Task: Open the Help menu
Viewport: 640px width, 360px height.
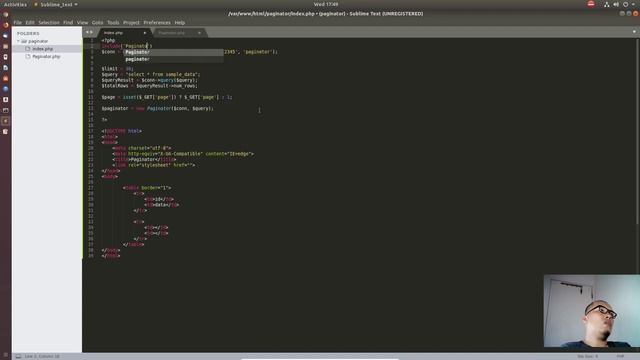Action: click(180, 22)
